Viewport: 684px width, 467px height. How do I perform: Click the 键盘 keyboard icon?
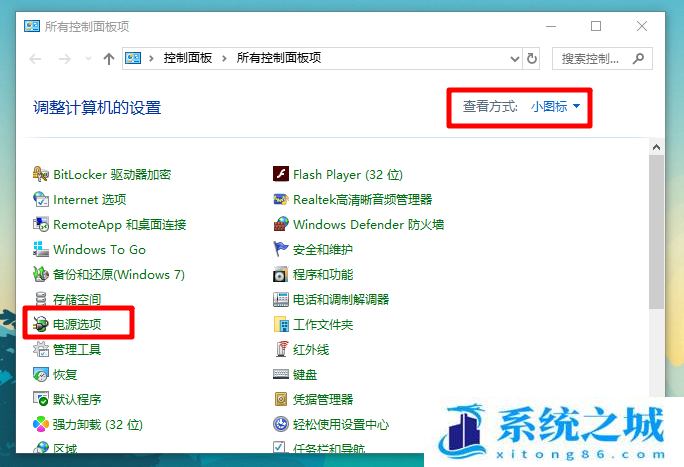click(x=280, y=374)
